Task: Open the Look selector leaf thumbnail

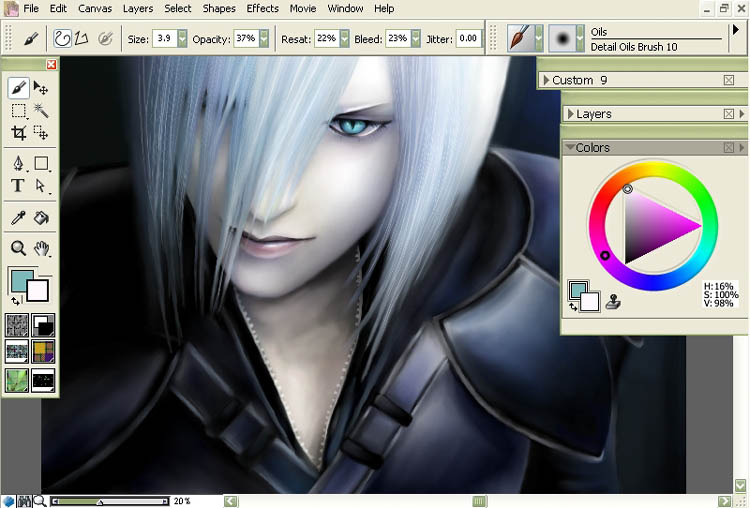Action: click(x=17, y=380)
